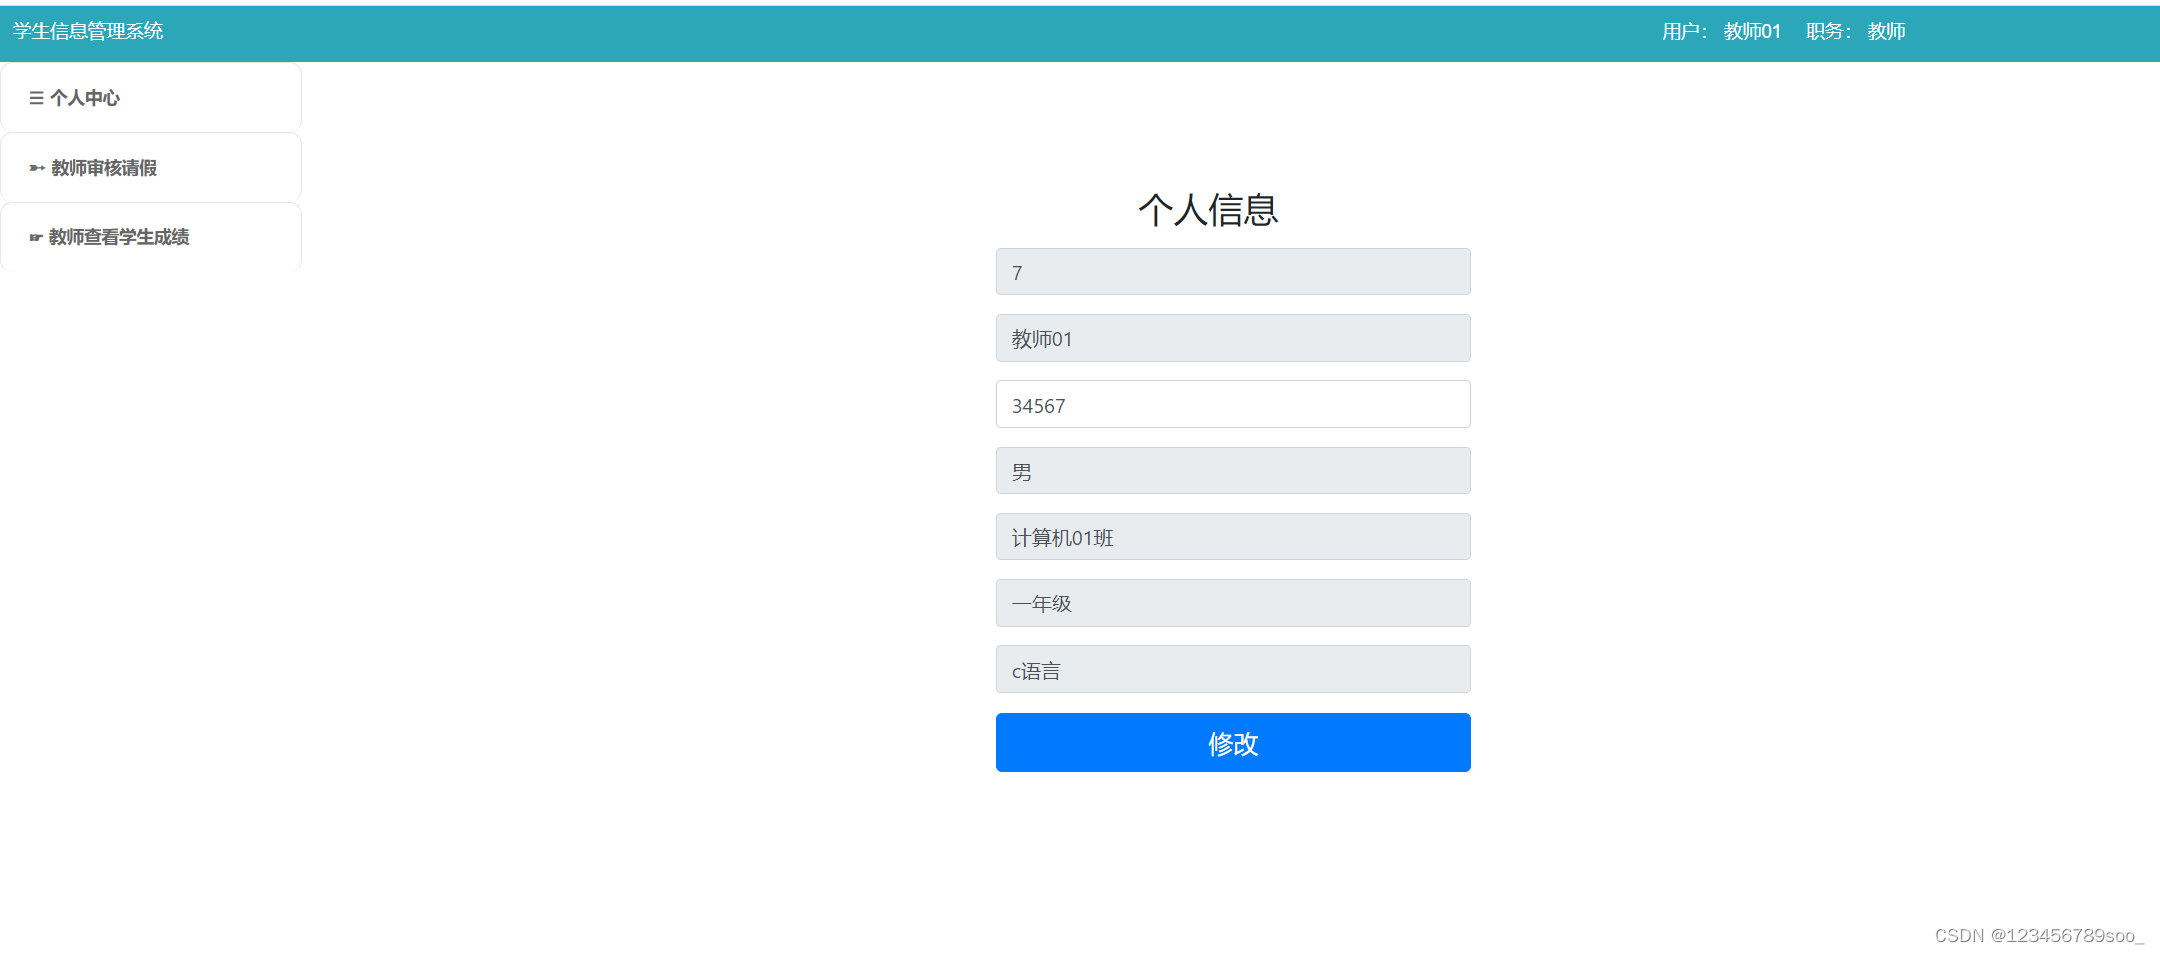Click the ID field showing 7

pyautogui.click(x=1233, y=272)
